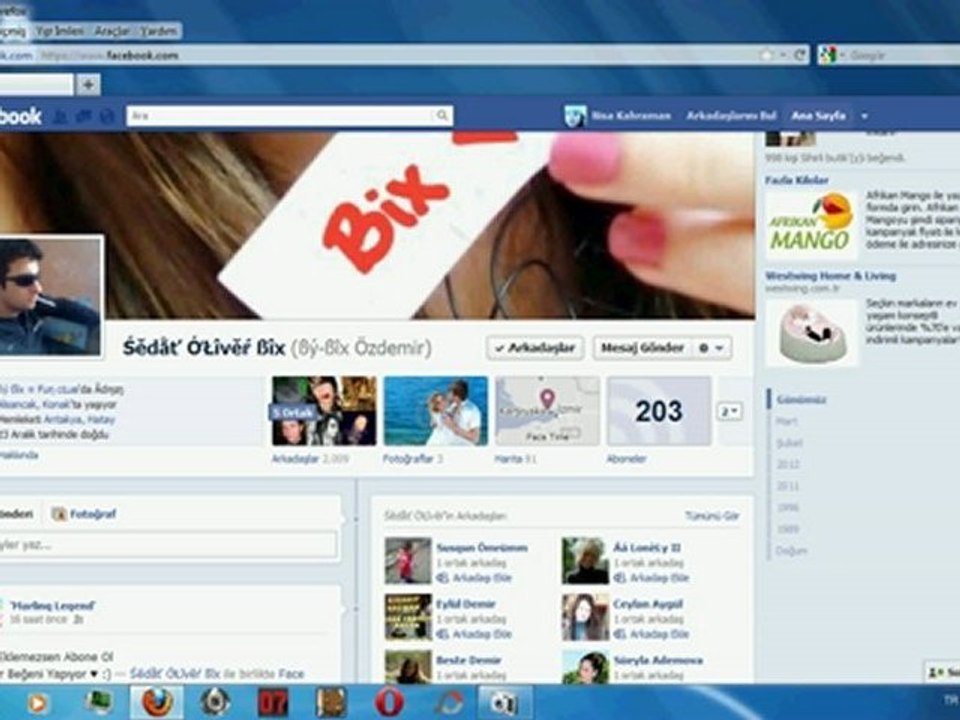Image resolution: width=960 pixels, height=720 pixels.
Task: Click the Afrikan Mango ad image
Action: (811, 226)
